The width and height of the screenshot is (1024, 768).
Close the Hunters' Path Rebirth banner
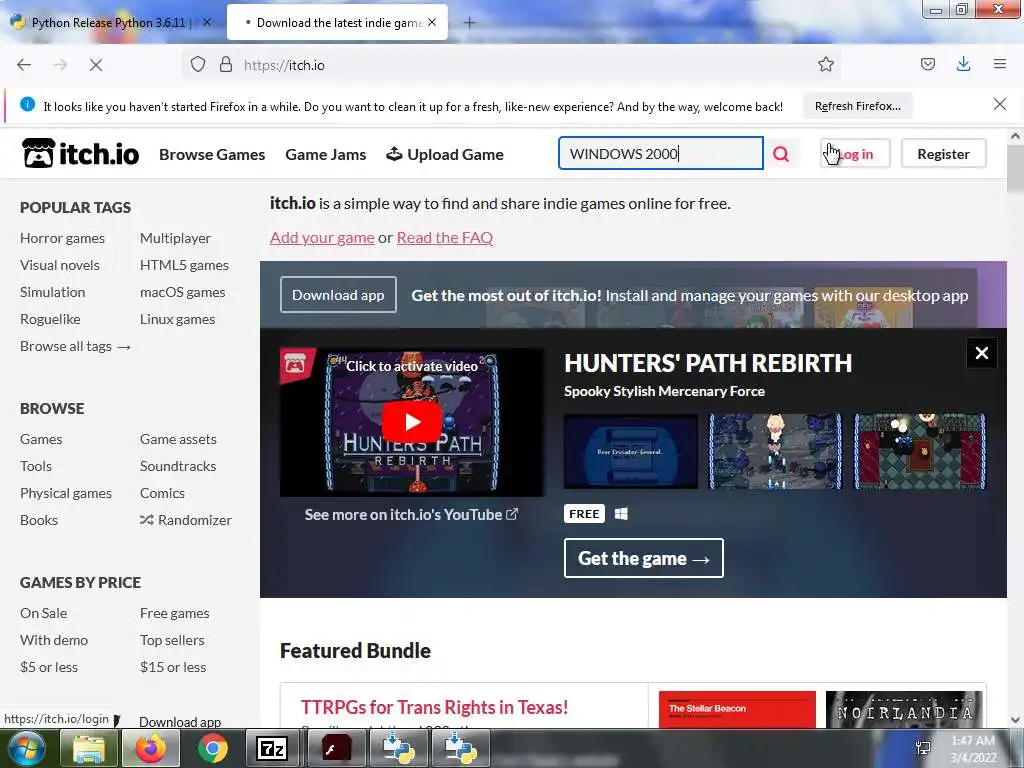982,353
